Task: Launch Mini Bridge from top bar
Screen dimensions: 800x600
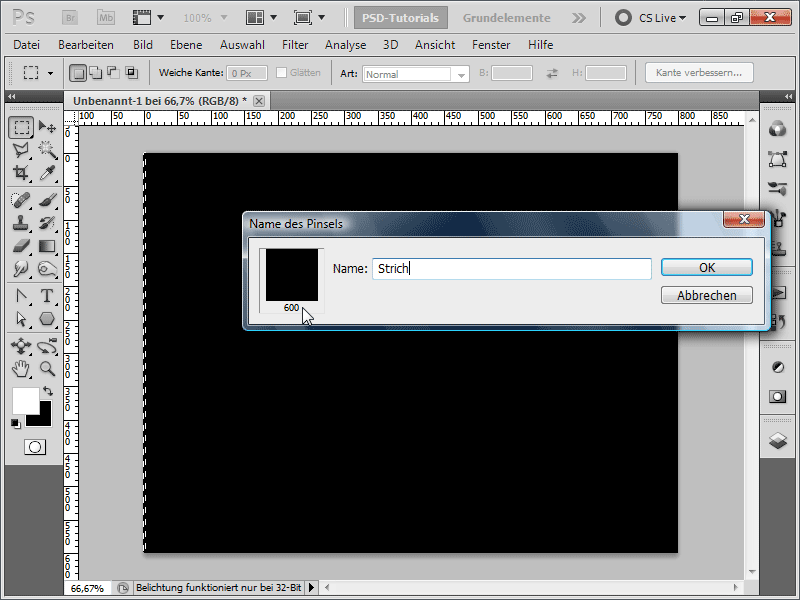Action: coord(106,18)
